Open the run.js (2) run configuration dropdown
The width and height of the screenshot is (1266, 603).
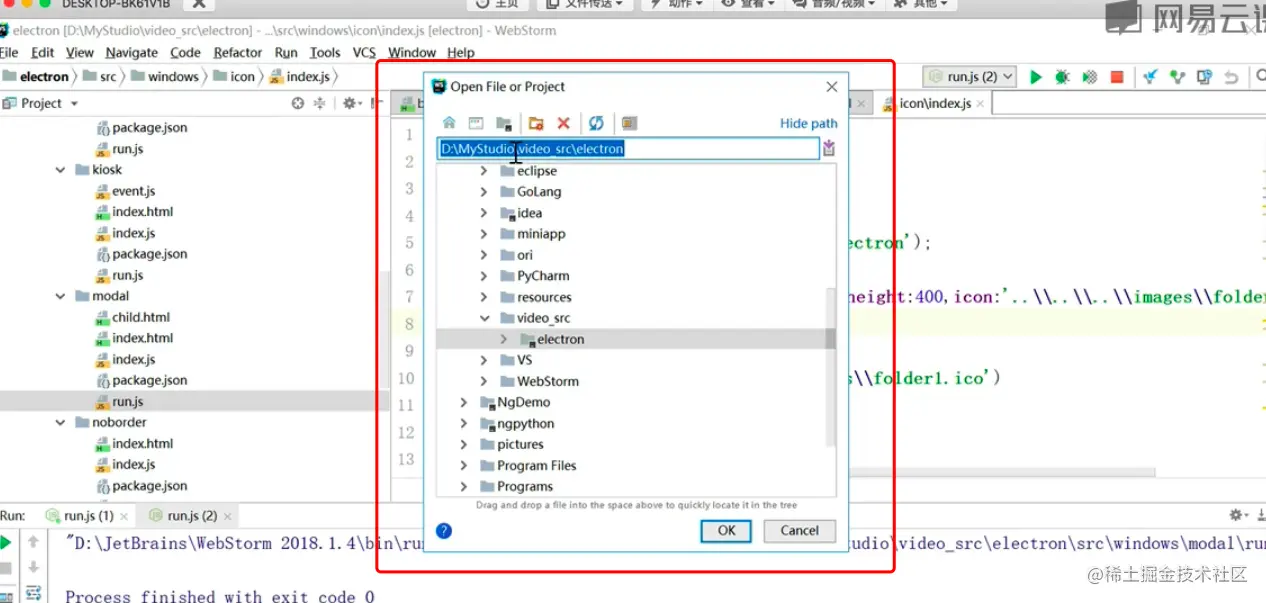click(970, 77)
